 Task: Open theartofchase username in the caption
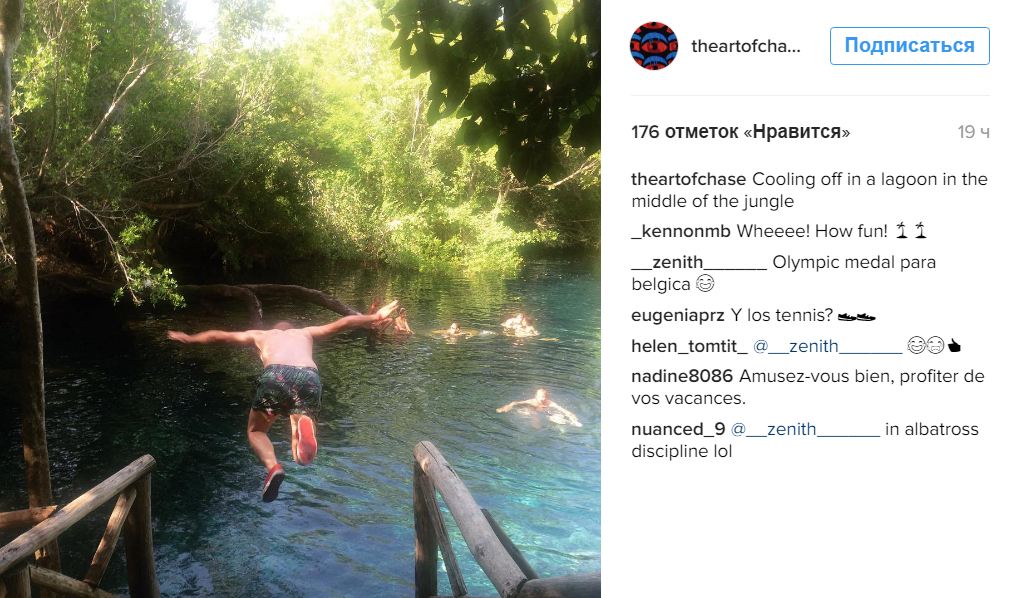point(688,179)
